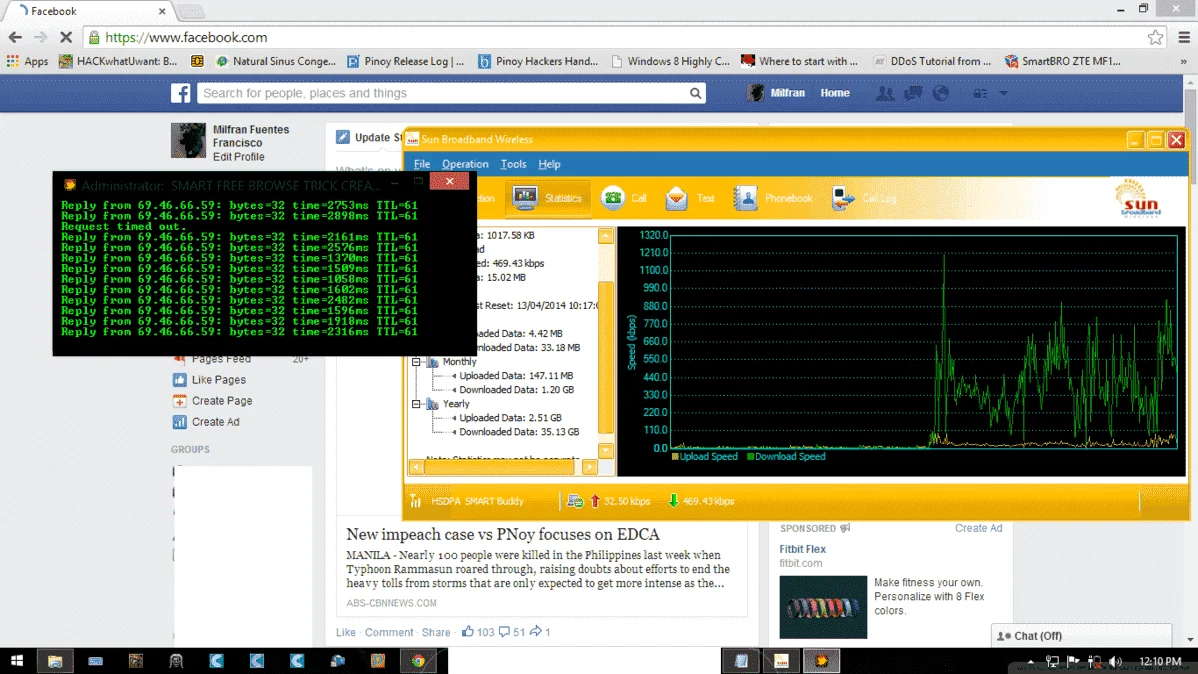
Task: Click taskbar volume icon
Action: pos(1116,662)
